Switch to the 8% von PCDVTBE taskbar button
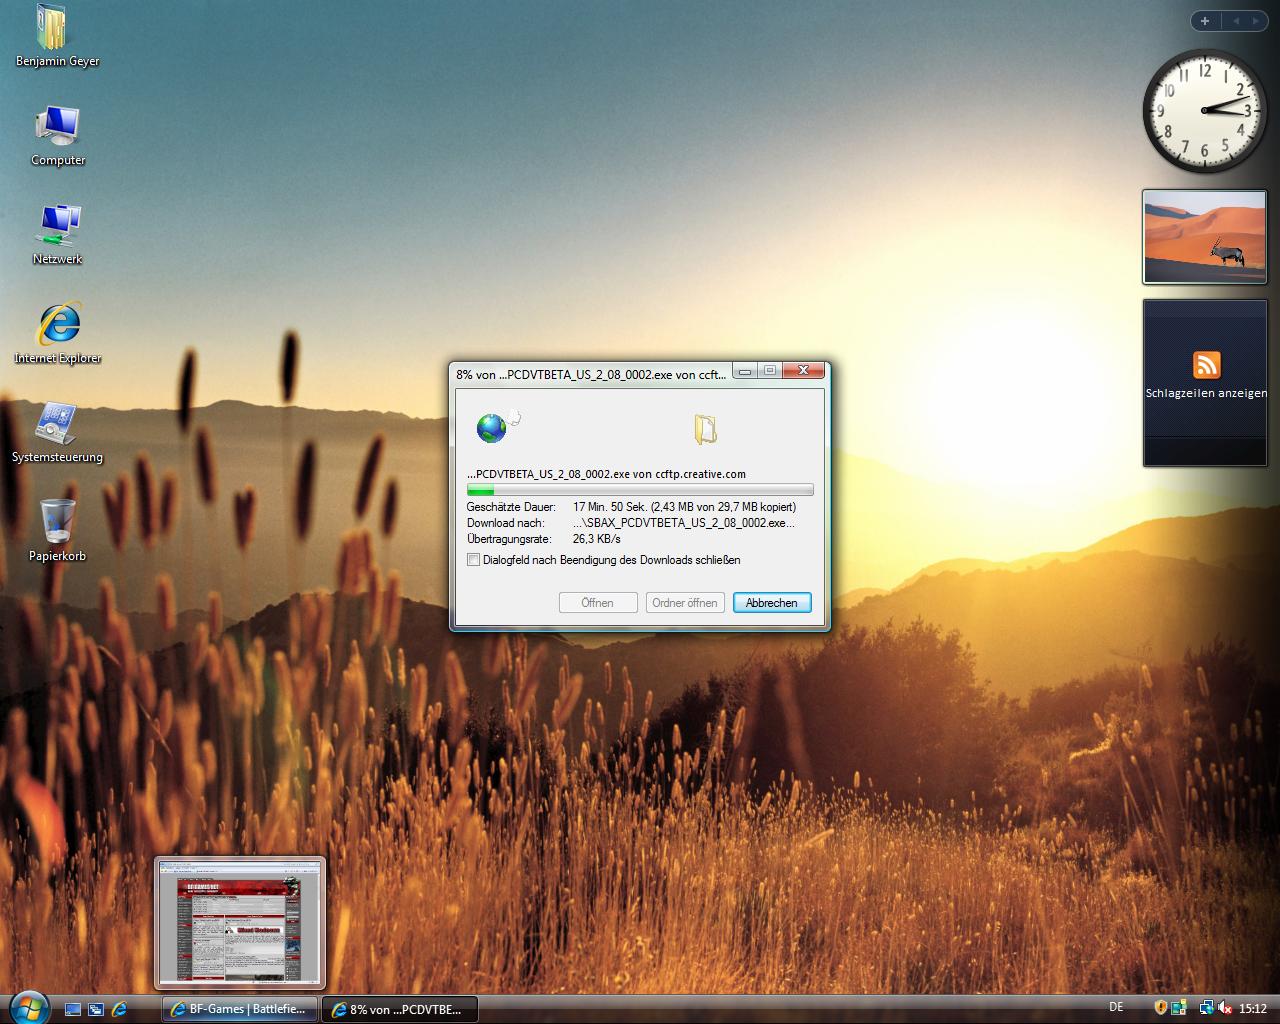The width and height of the screenshot is (1280, 1024). [399, 1009]
